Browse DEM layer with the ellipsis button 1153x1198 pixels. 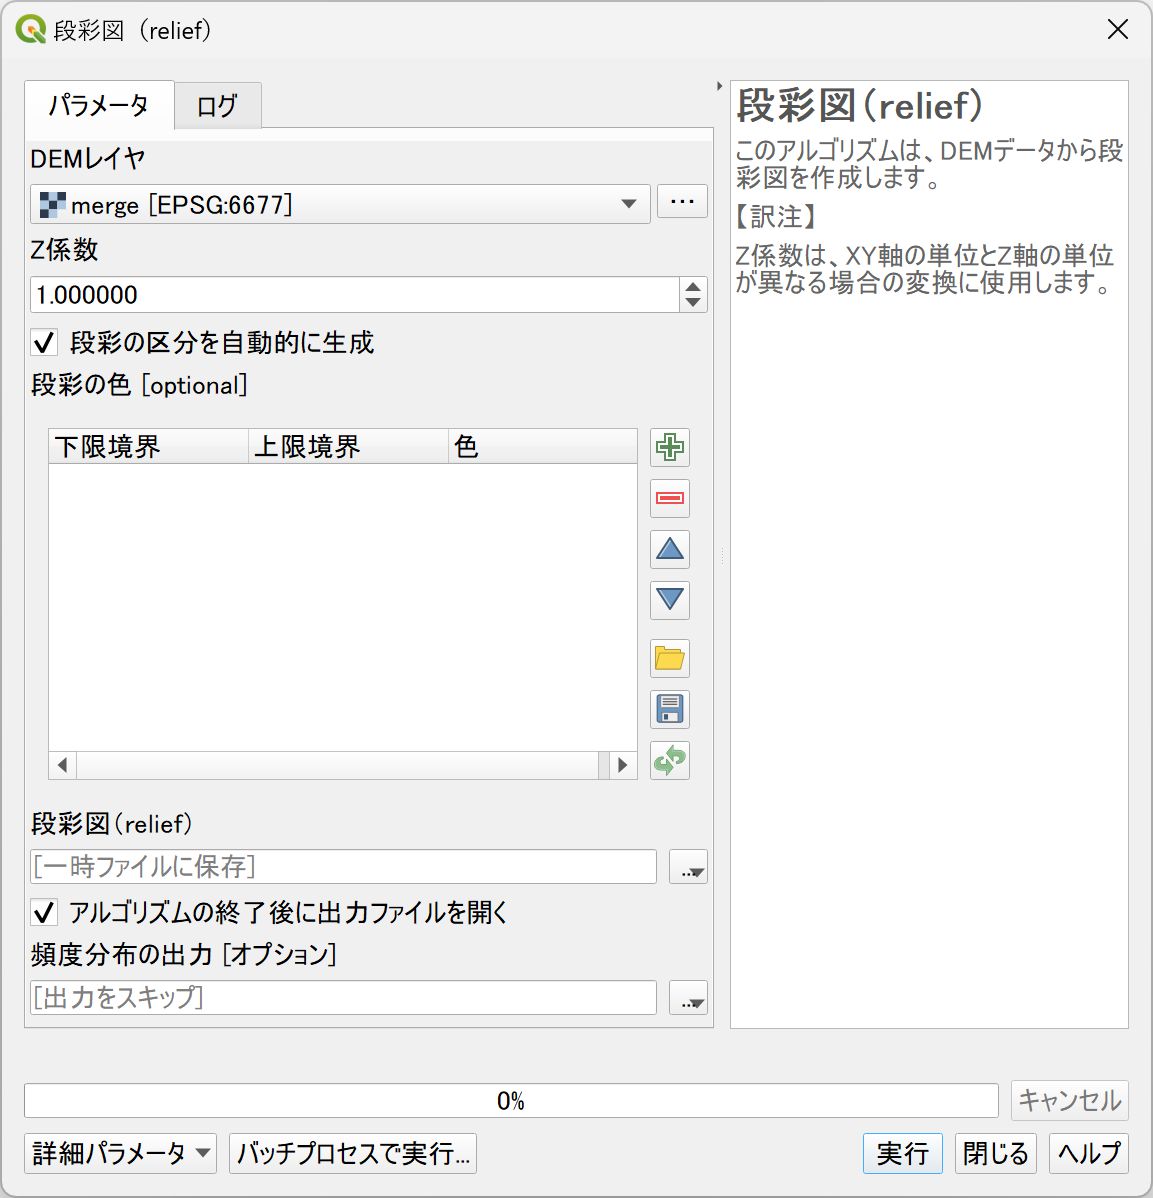tap(682, 202)
